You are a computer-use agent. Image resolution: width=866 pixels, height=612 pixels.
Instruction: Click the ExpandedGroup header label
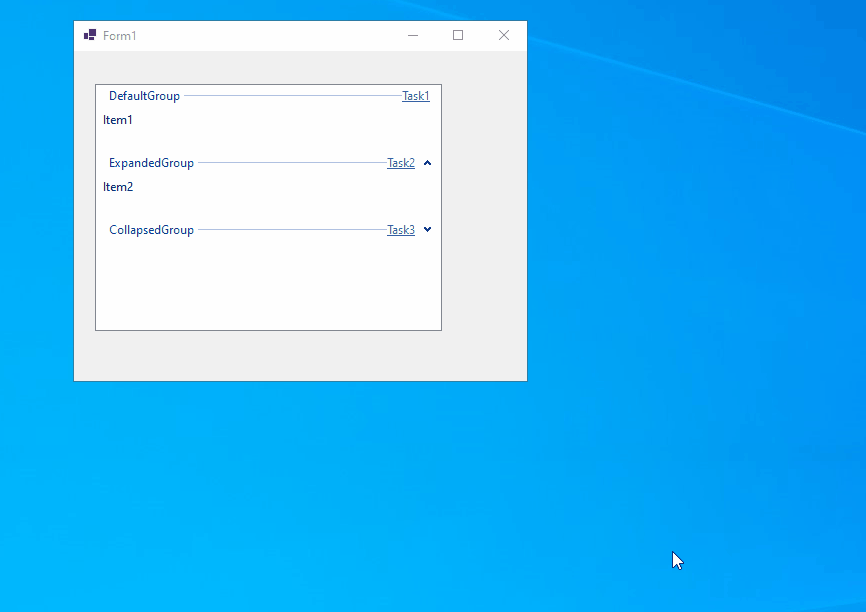(x=151, y=162)
